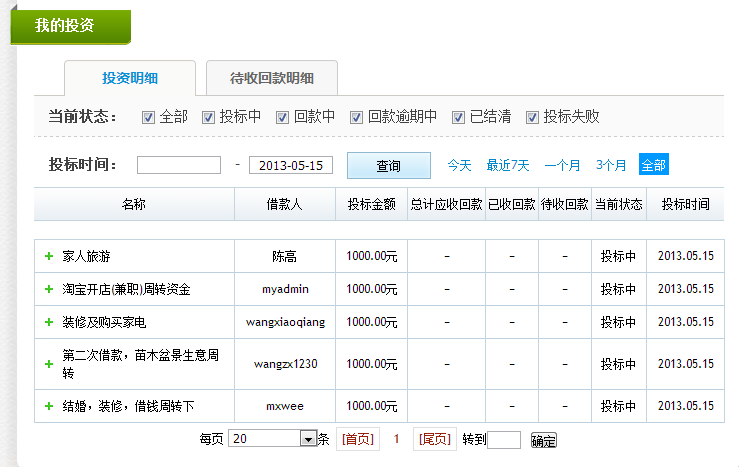Switch to the 待收回款明细 tab

(272, 78)
